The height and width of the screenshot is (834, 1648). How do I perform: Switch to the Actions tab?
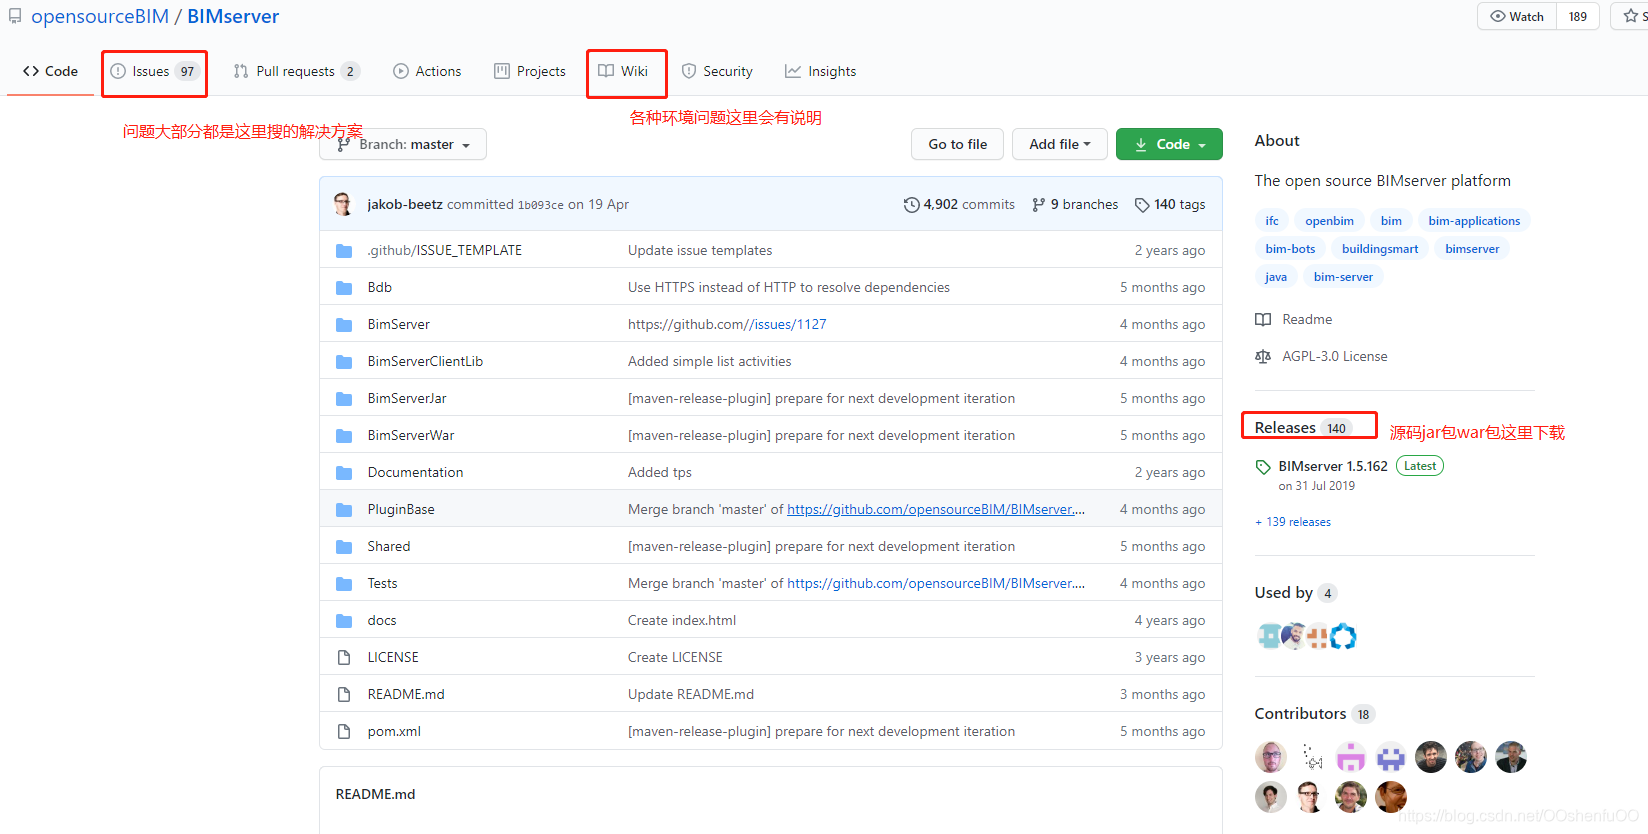pos(427,71)
